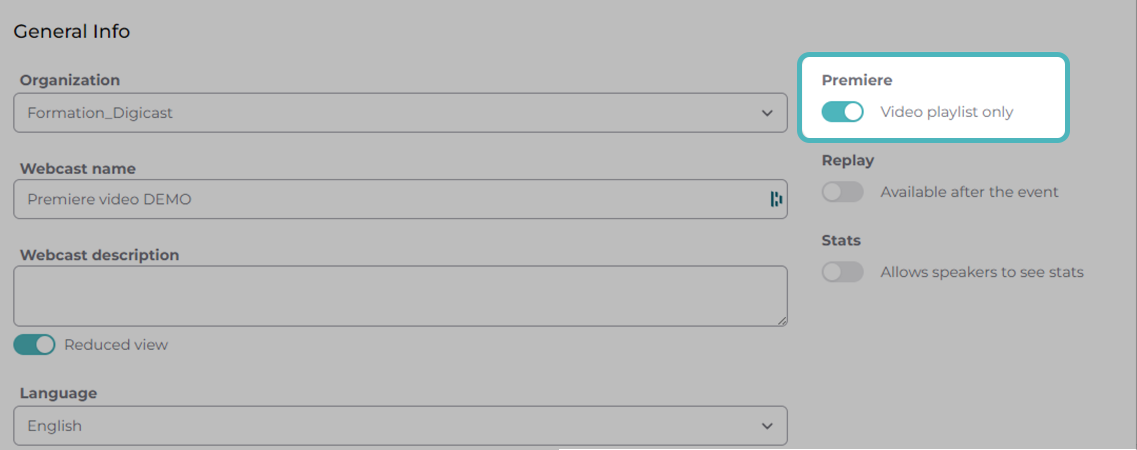Click the General Info section heading
Image resolution: width=1137 pixels, height=450 pixels.
pyautogui.click(x=72, y=32)
